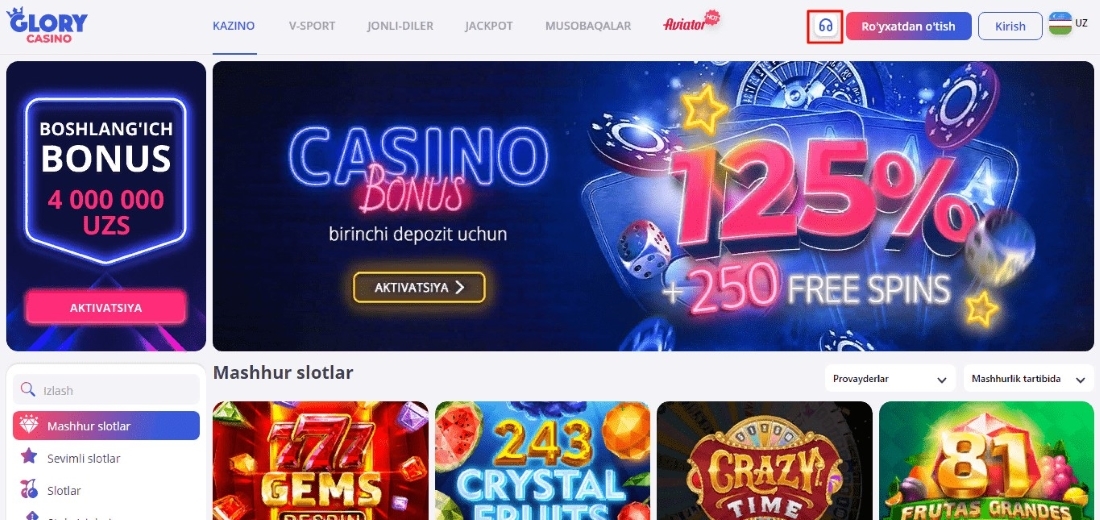The width and height of the screenshot is (1100, 520).
Task: Click AKTIVATSIYA on the casino bonus banner
Action: point(419,287)
